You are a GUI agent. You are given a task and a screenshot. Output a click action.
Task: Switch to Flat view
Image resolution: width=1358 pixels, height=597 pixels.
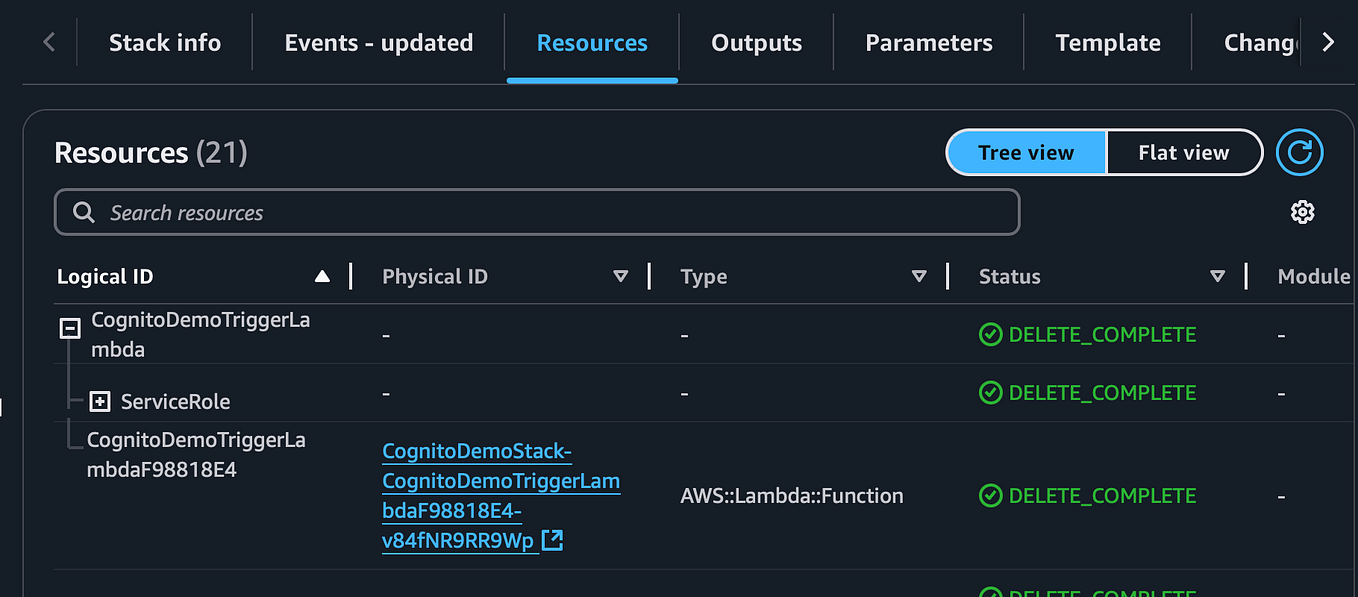(x=1184, y=152)
